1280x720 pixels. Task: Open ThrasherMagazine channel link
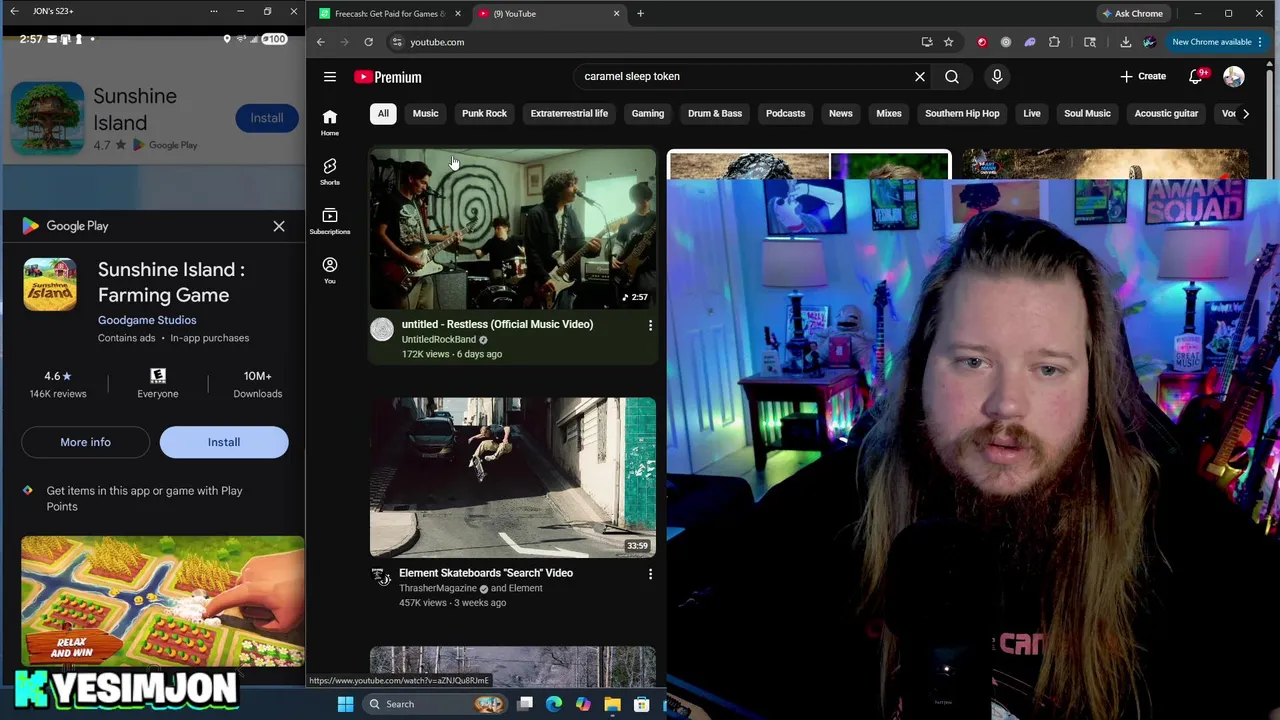coord(438,589)
